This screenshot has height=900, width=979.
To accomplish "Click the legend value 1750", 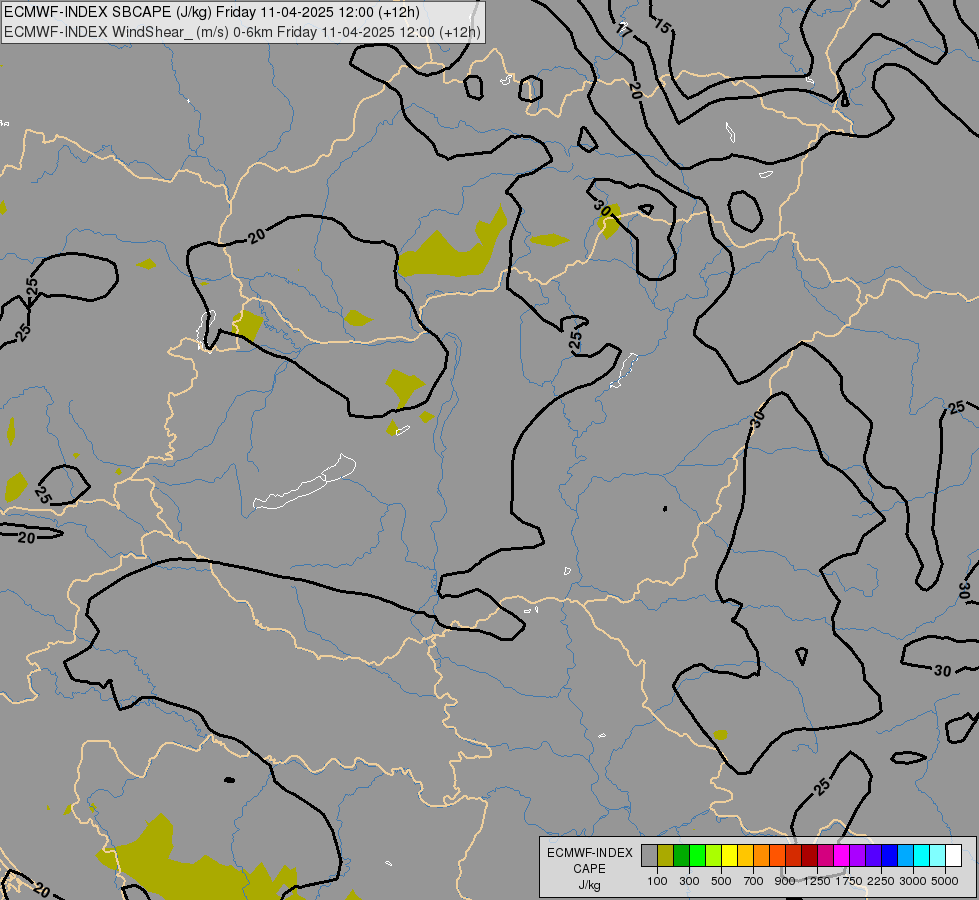I will pos(849,881).
